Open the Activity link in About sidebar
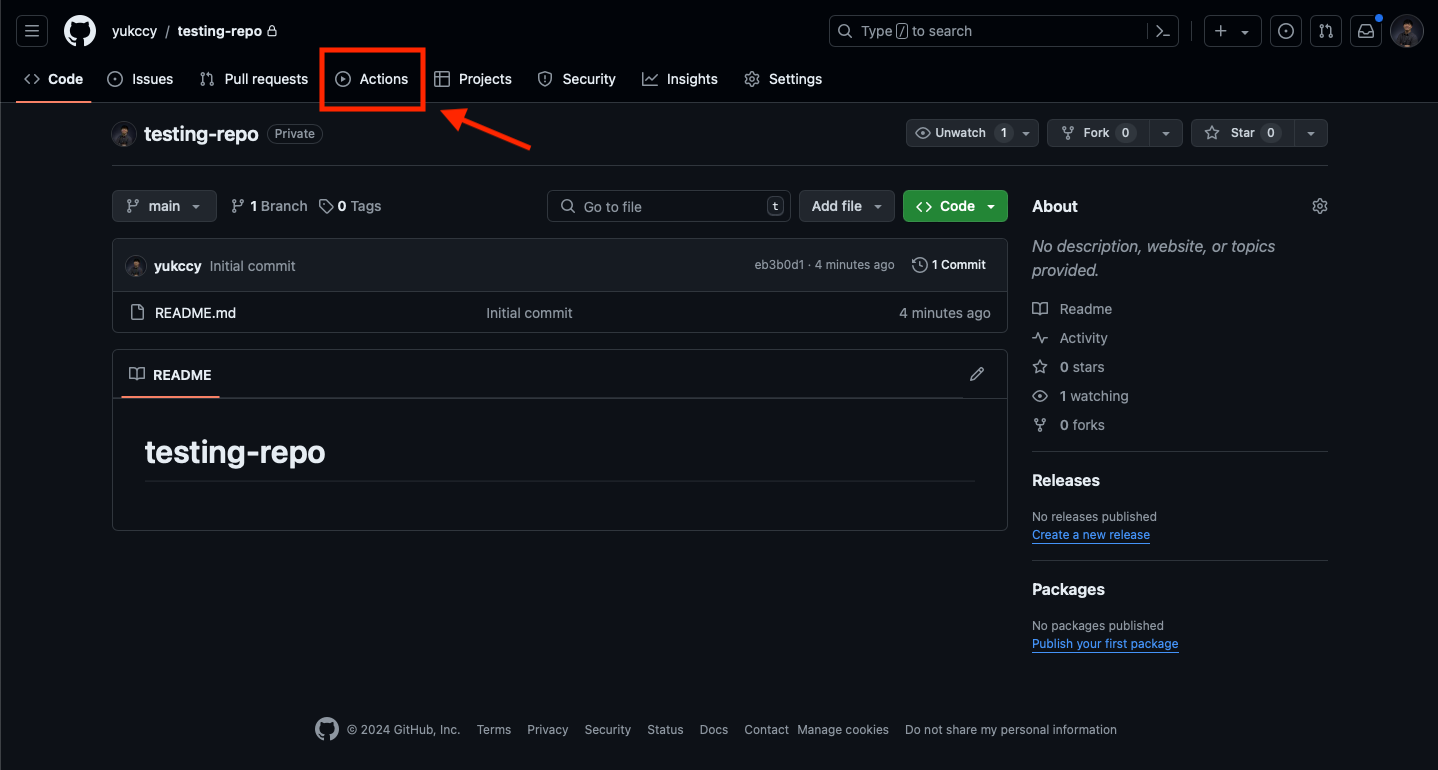 (x=1070, y=338)
